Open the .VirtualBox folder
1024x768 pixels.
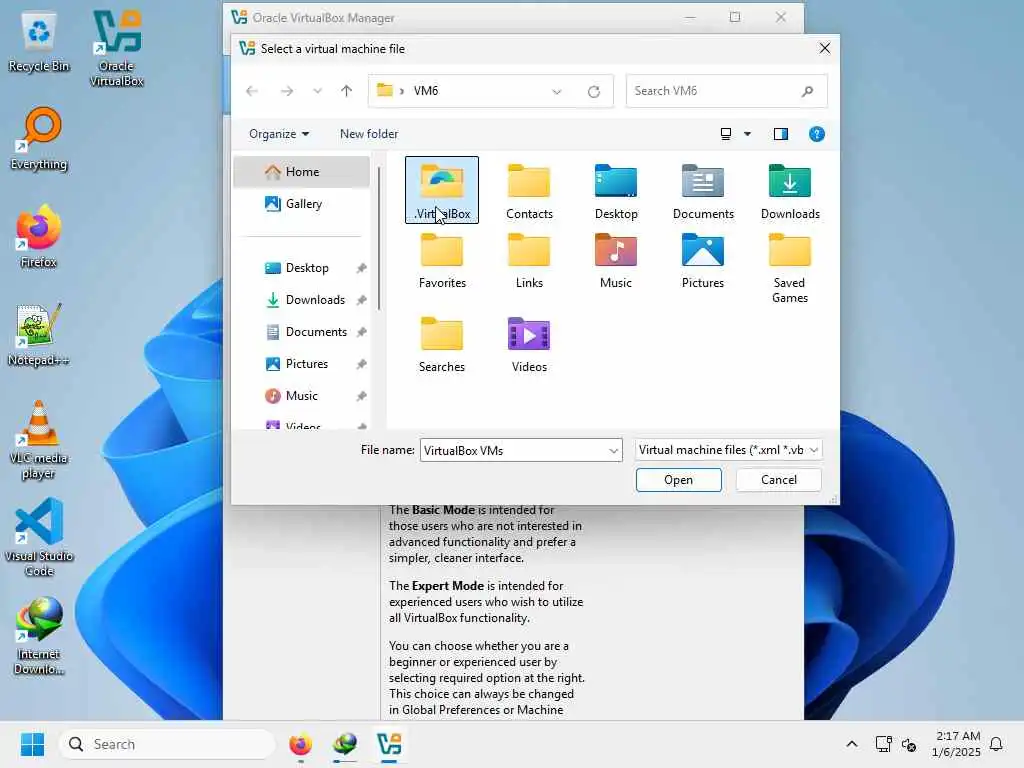point(441,189)
